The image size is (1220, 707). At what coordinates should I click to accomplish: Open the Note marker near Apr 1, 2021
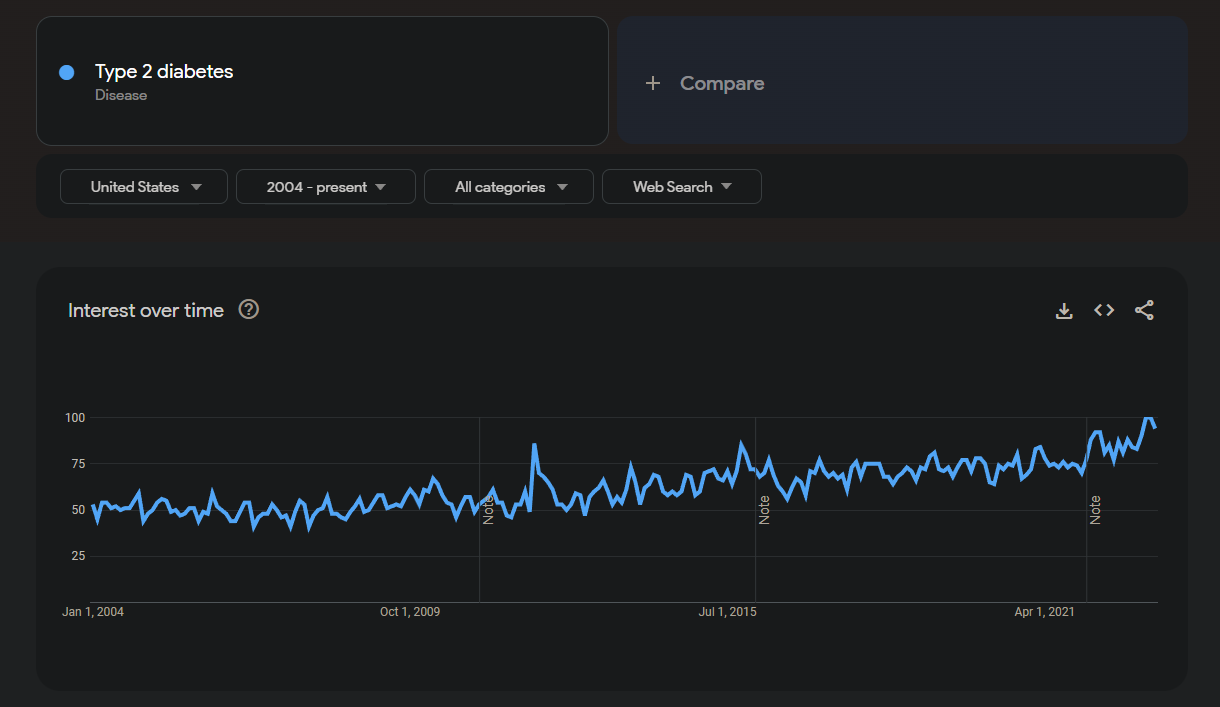click(1095, 509)
